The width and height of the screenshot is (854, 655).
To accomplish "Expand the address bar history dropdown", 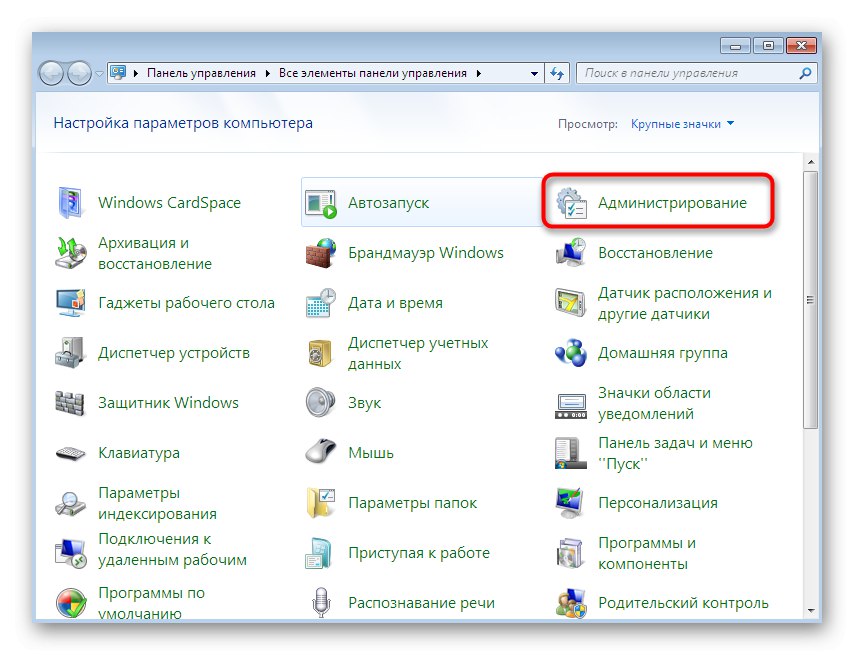I will 534,74.
